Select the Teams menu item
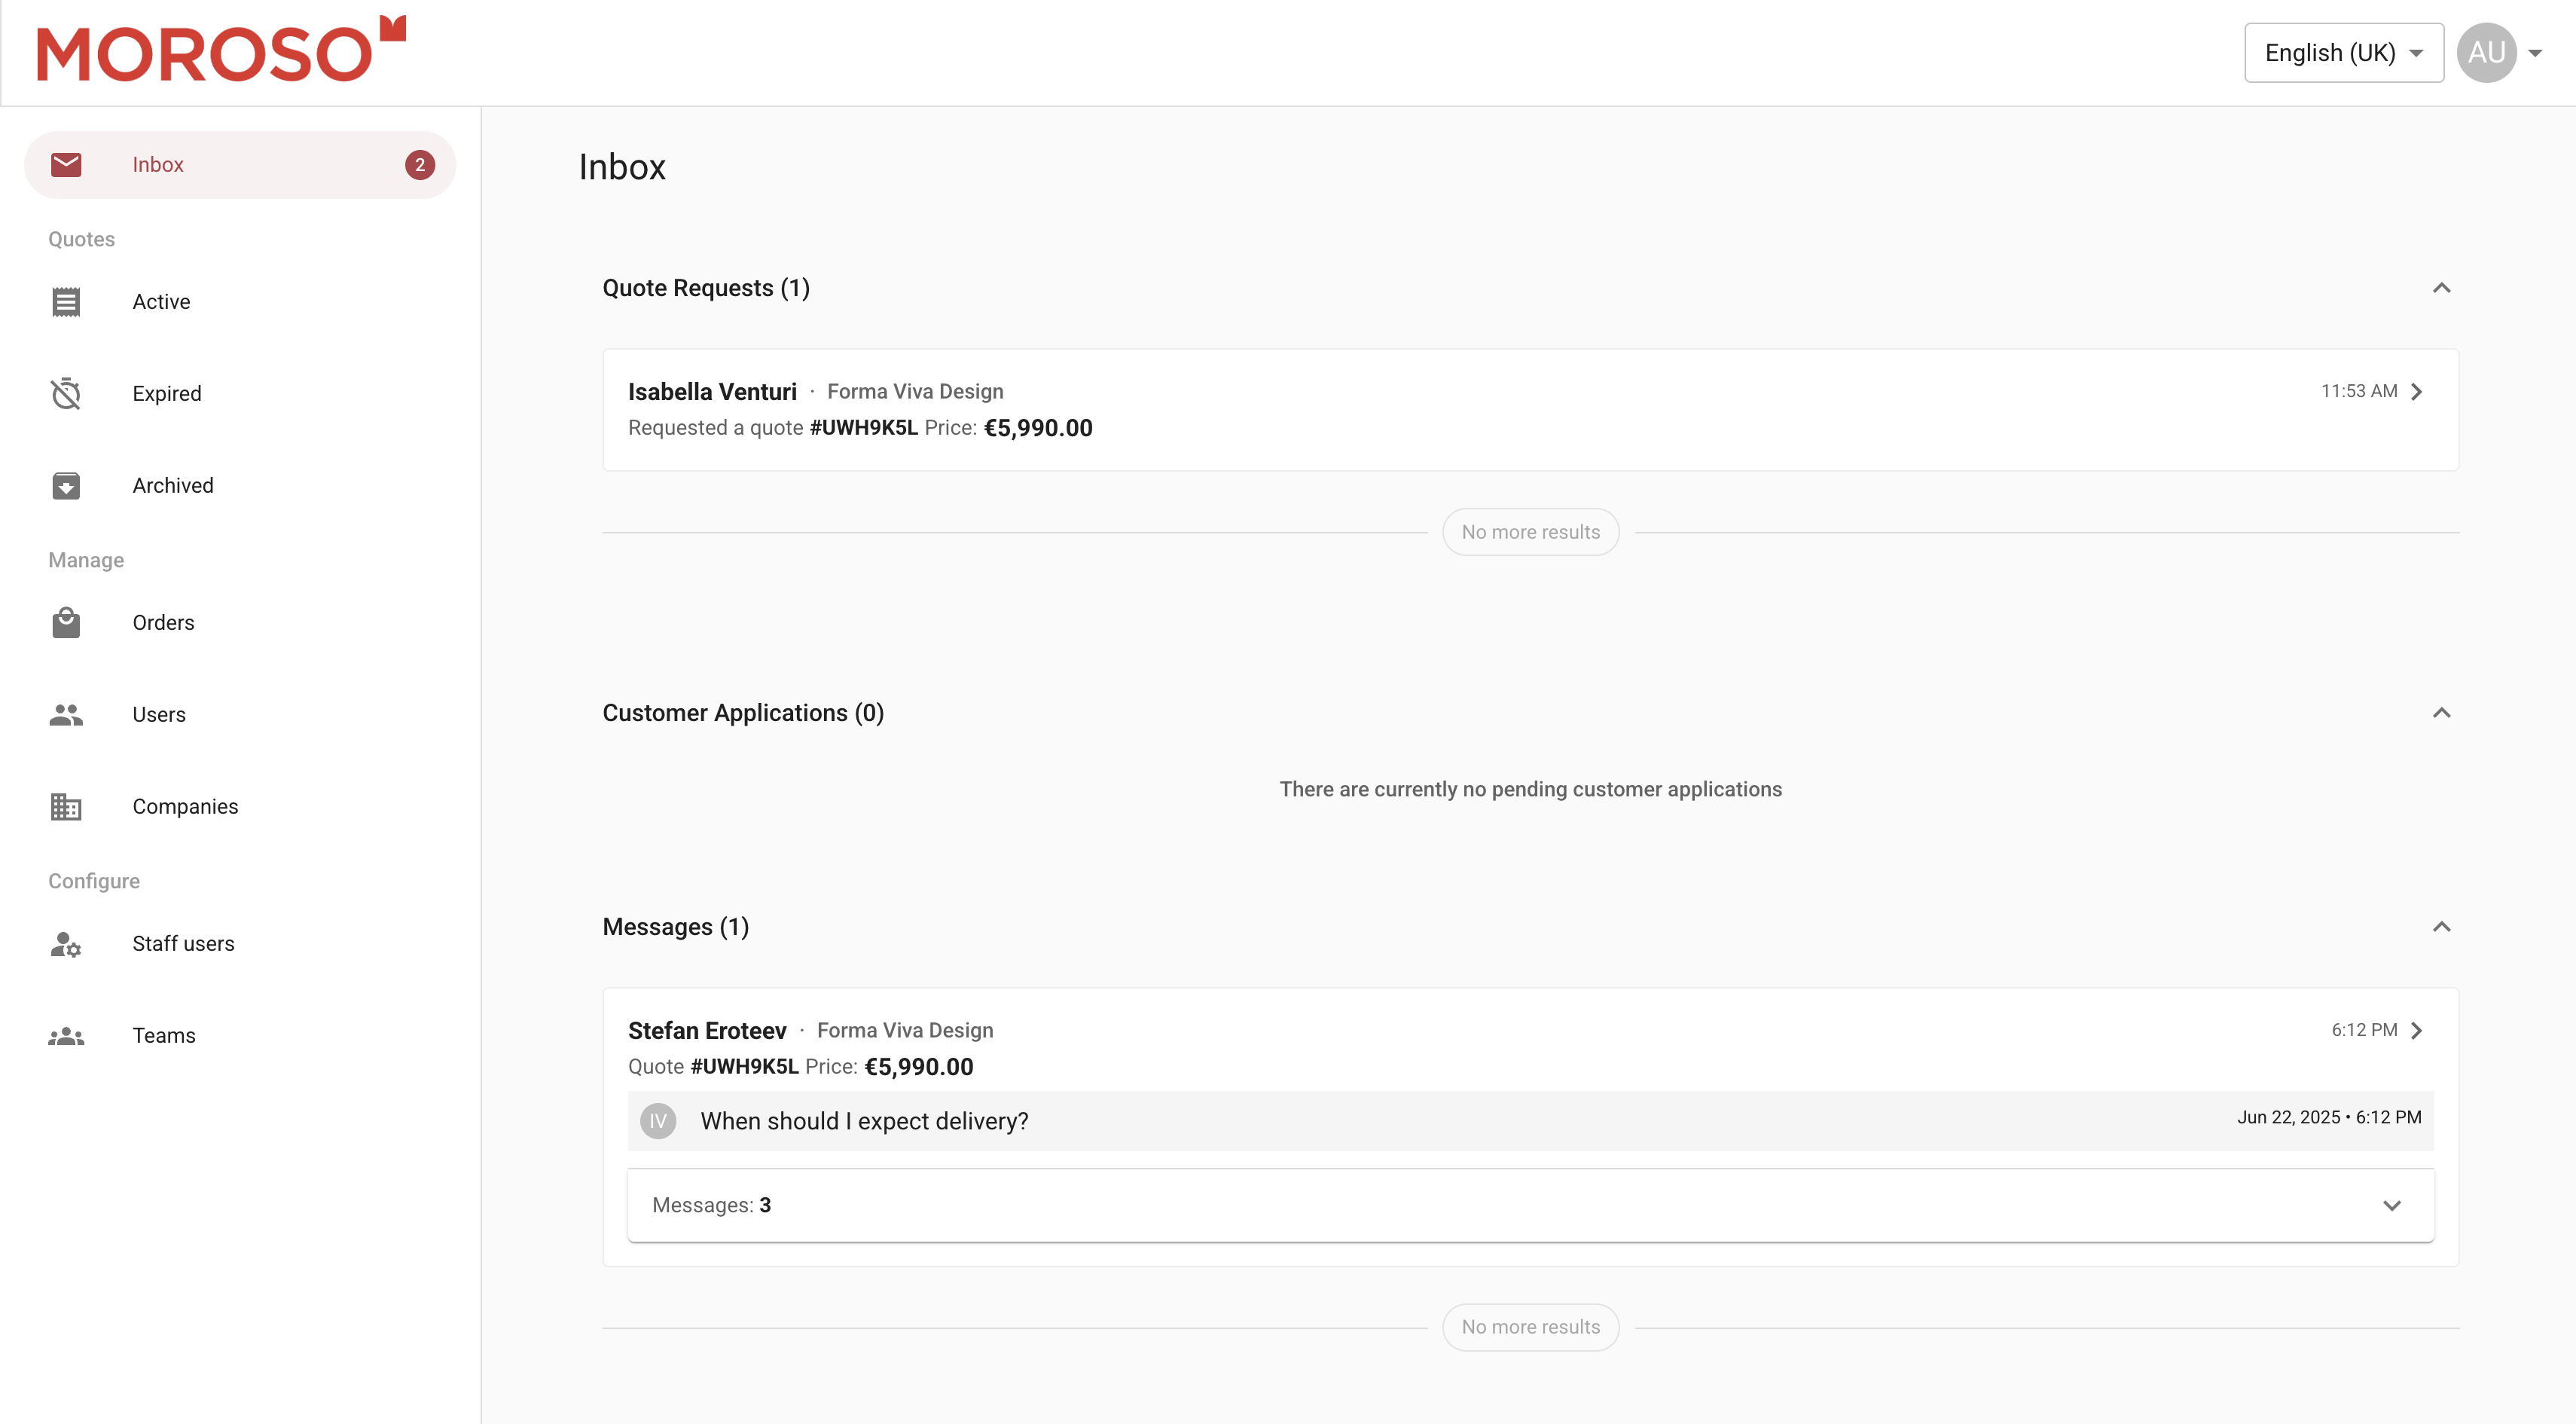This screenshot has height=1424, width=2576. pyautogui.click(x=164, y=1035)
